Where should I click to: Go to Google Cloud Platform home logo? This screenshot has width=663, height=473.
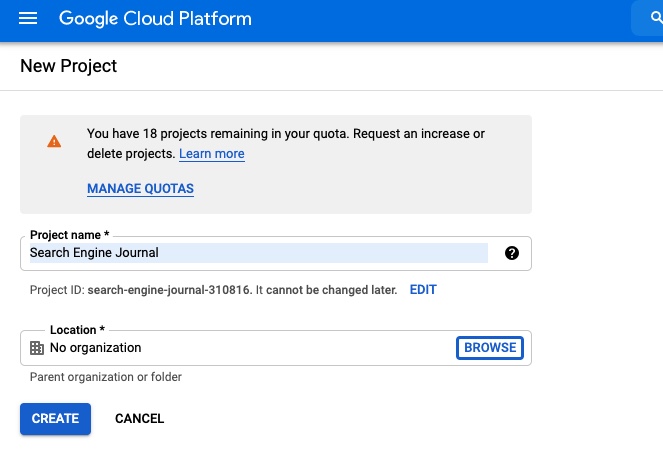point(155,19)
